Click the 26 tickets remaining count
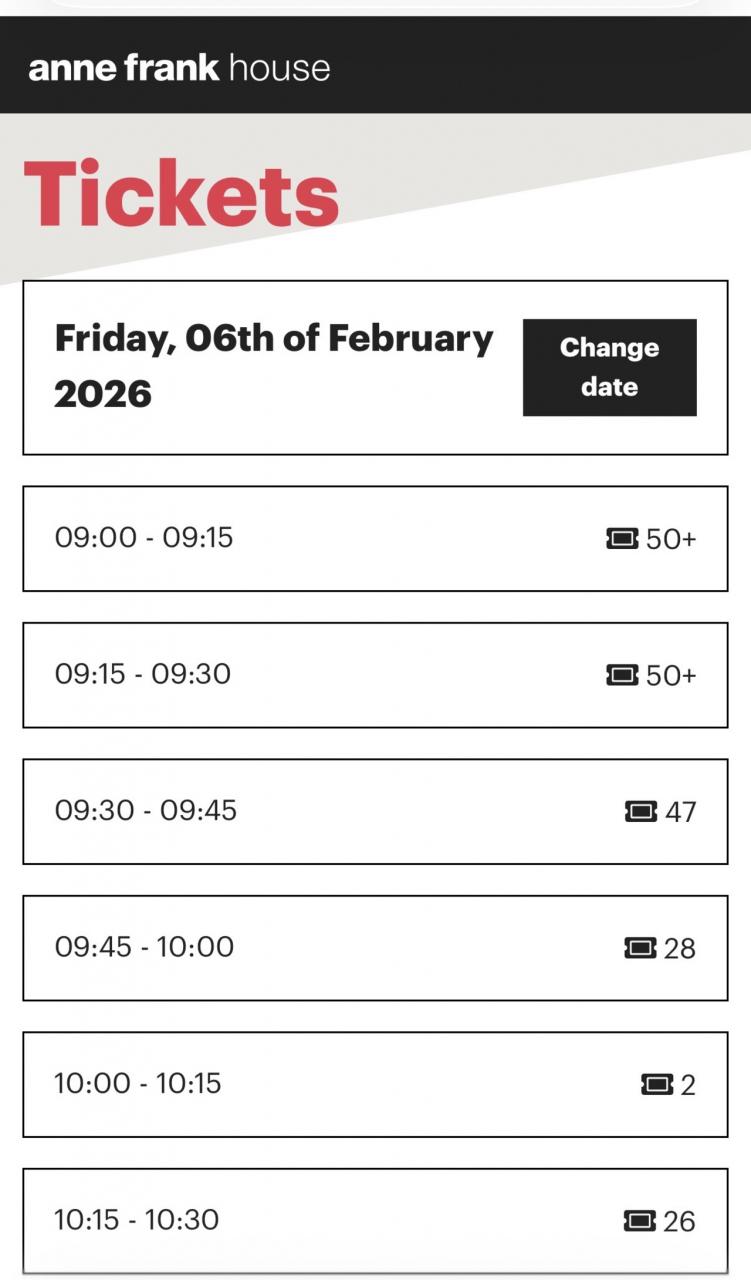 point(679,1220)
